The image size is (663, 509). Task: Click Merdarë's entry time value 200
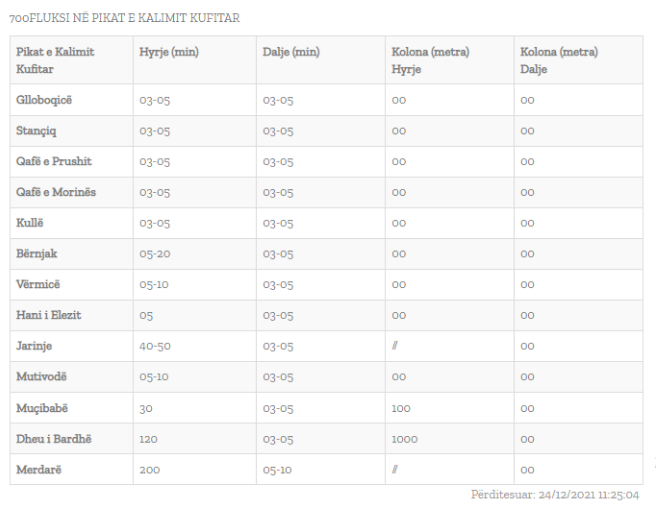pos(149,470)
